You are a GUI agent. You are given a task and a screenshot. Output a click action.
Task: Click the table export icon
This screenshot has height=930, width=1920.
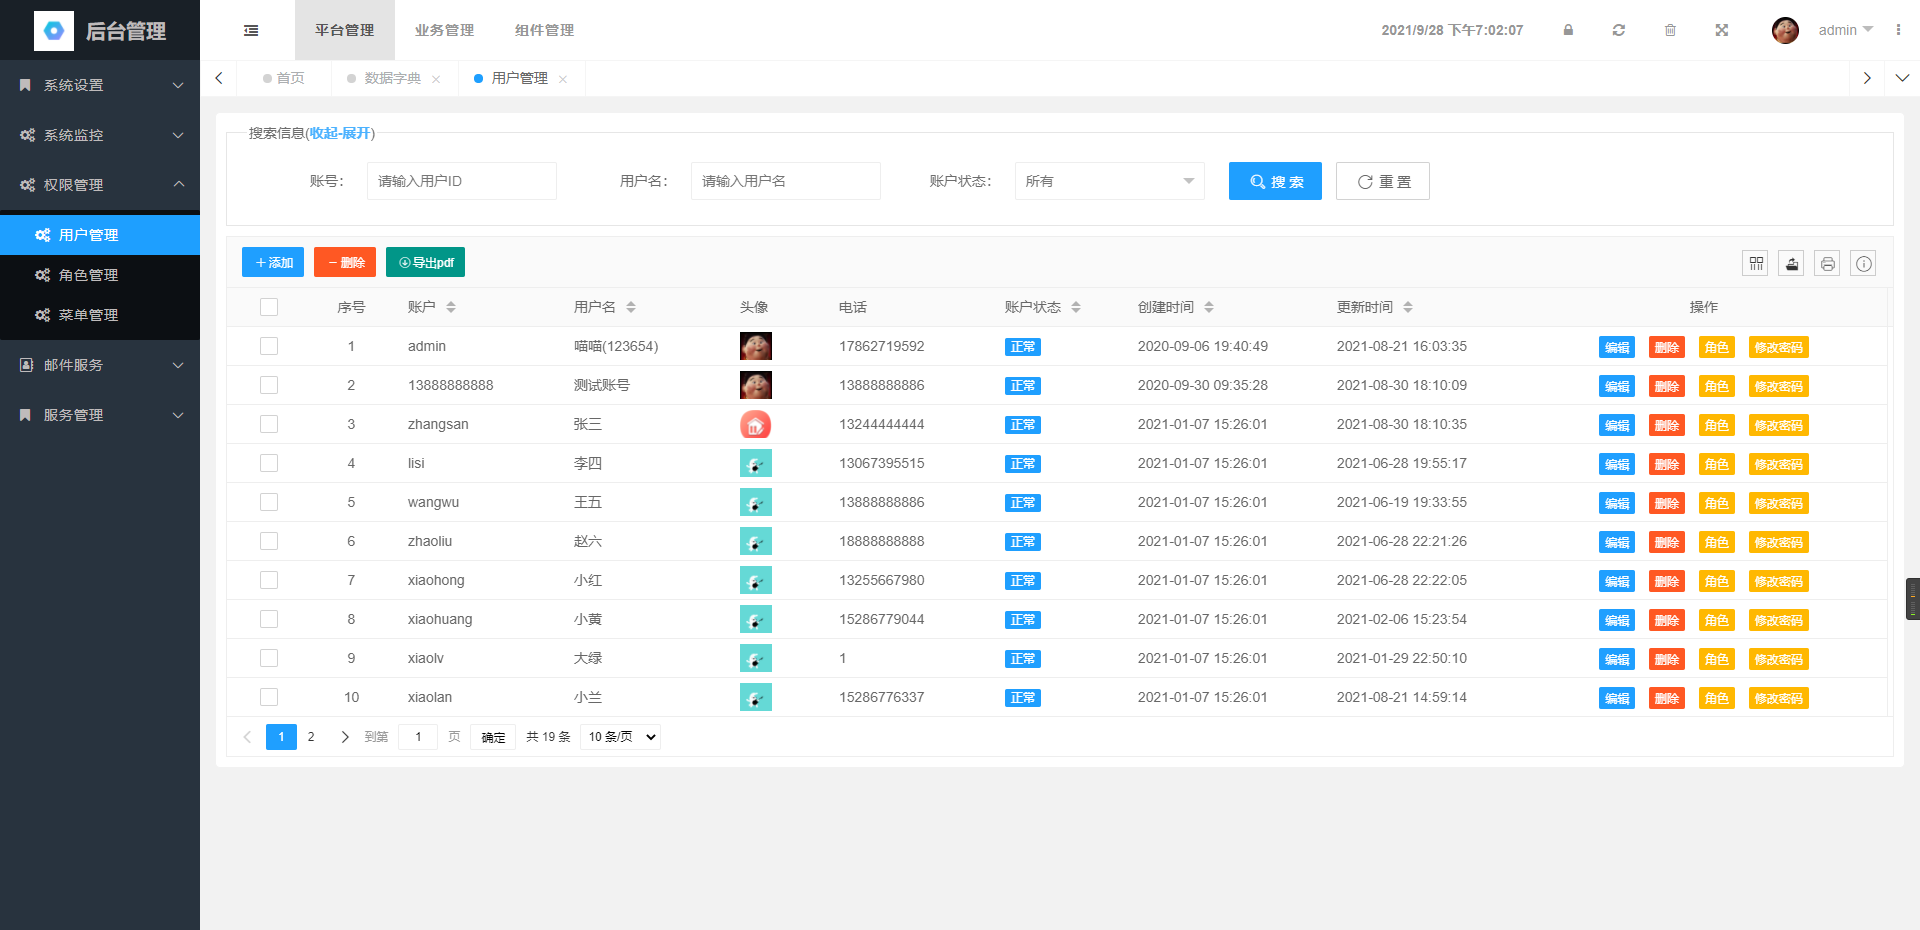point(1791,264)
